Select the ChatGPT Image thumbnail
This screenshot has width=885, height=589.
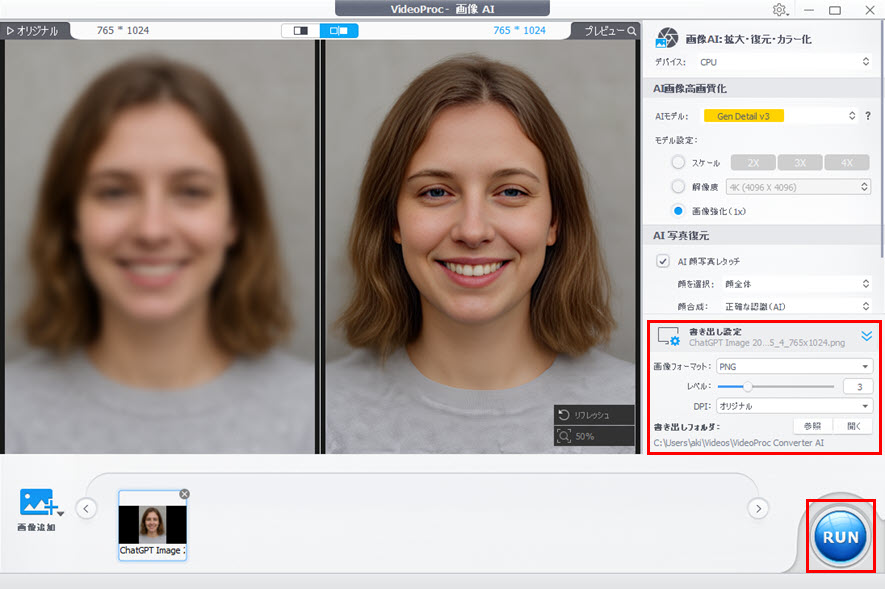152,522
